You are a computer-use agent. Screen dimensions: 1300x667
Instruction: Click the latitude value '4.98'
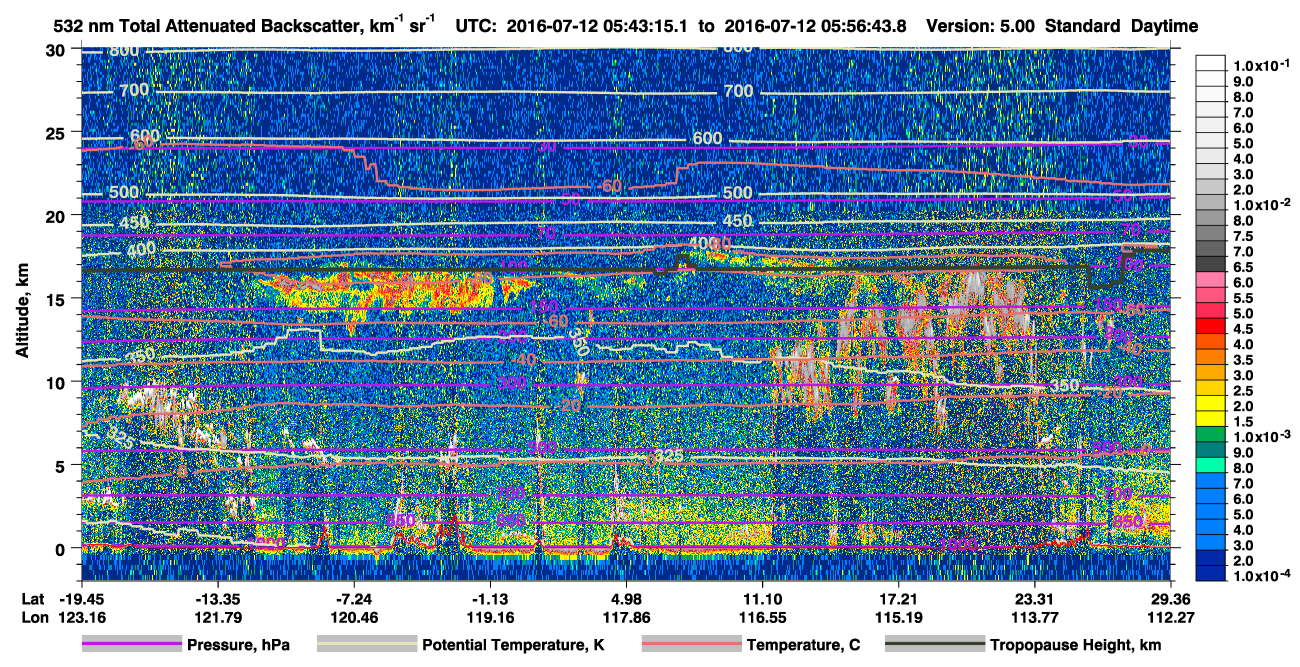(x=626, y=599)
